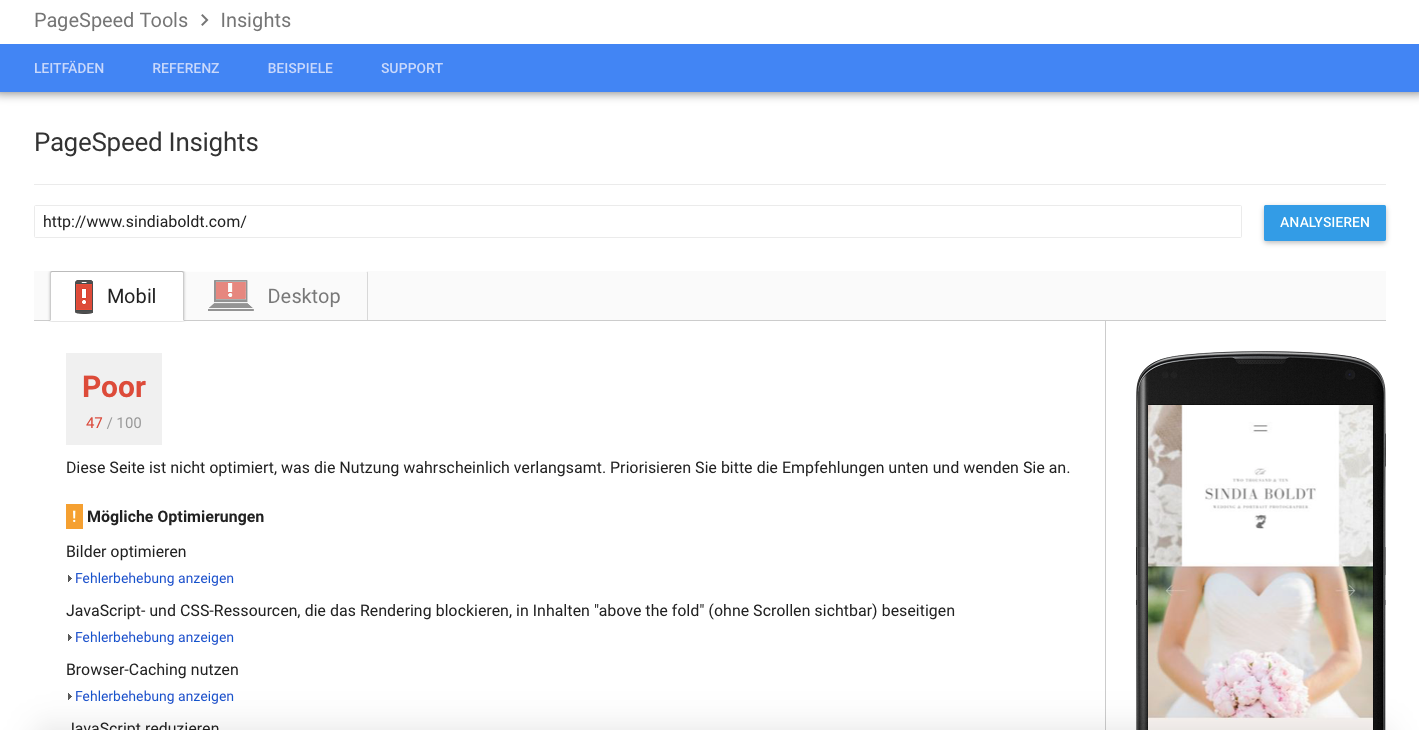Click the Mögliche Optimierungen heading text
The height and width of the screenshot is (730, 1419).
click(x=176, y=517)
